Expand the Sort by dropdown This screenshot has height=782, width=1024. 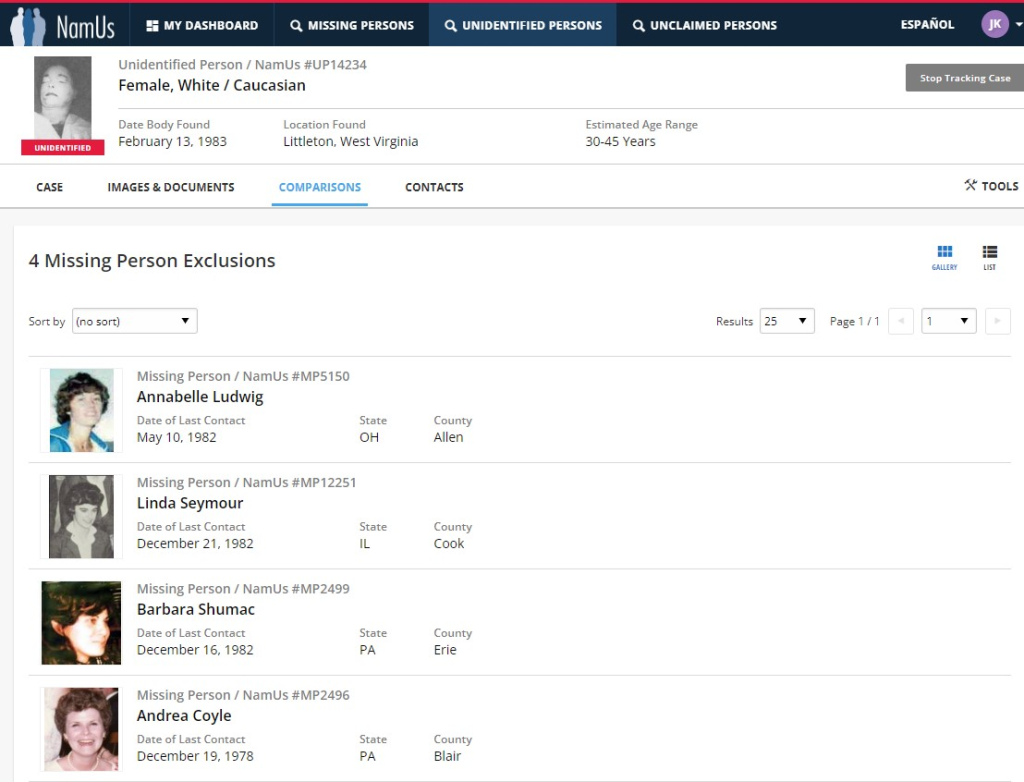pos(134,321)
